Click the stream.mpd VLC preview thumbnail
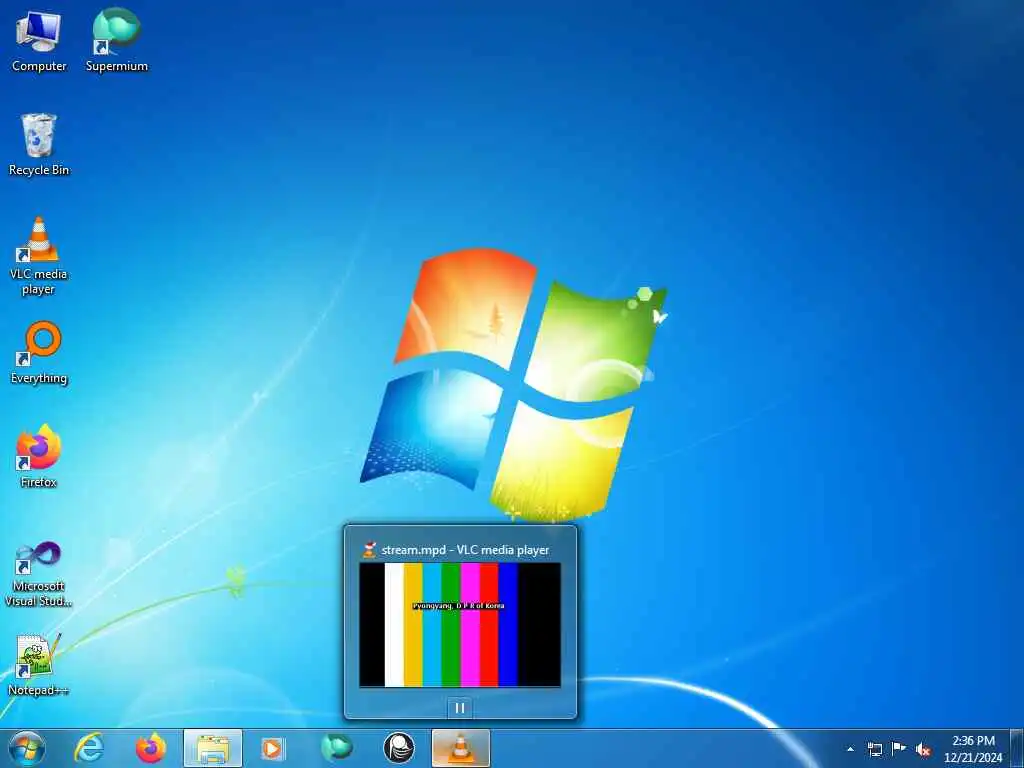 [x=460, y=624]
